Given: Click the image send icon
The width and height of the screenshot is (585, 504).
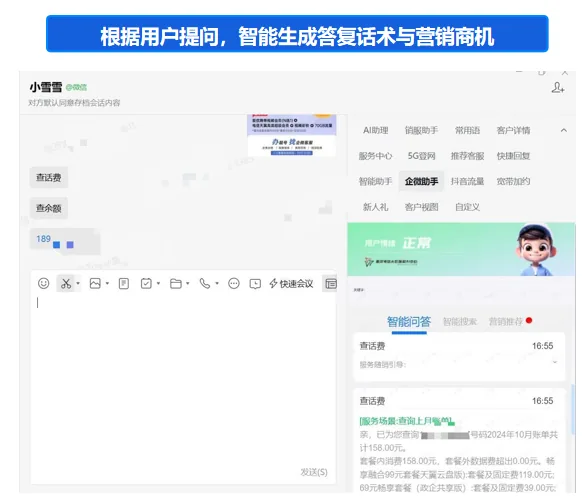Looking at the screenshot, I should point(95,284).
